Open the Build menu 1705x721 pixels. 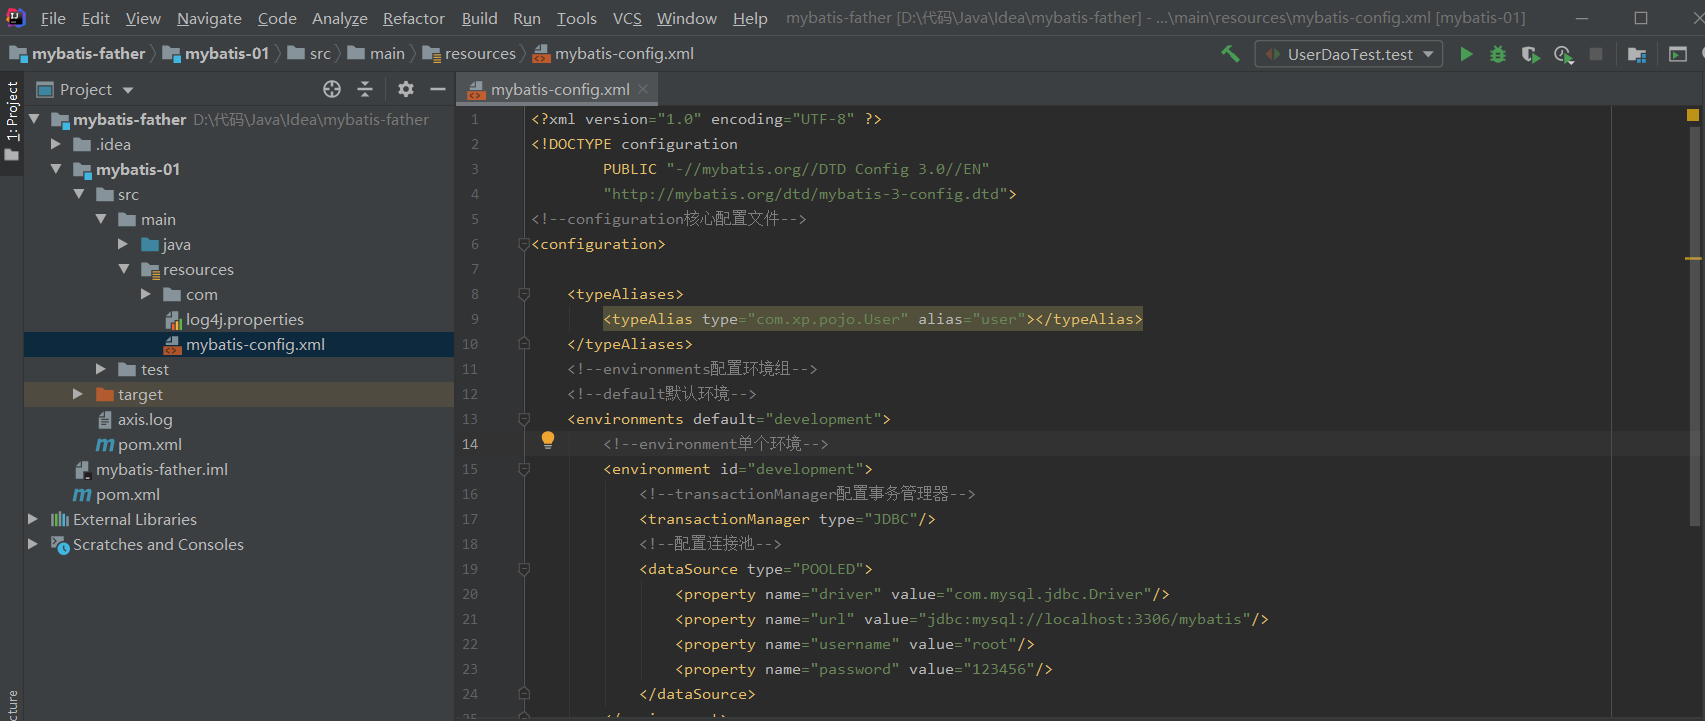tap(479, 18)
